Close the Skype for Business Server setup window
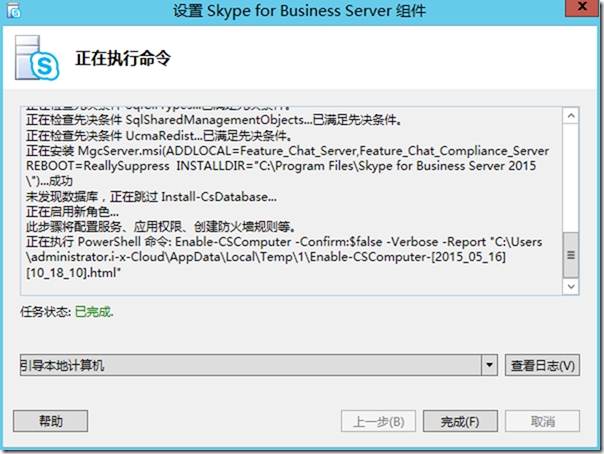The image size is (604, 454). coord(582,7)
